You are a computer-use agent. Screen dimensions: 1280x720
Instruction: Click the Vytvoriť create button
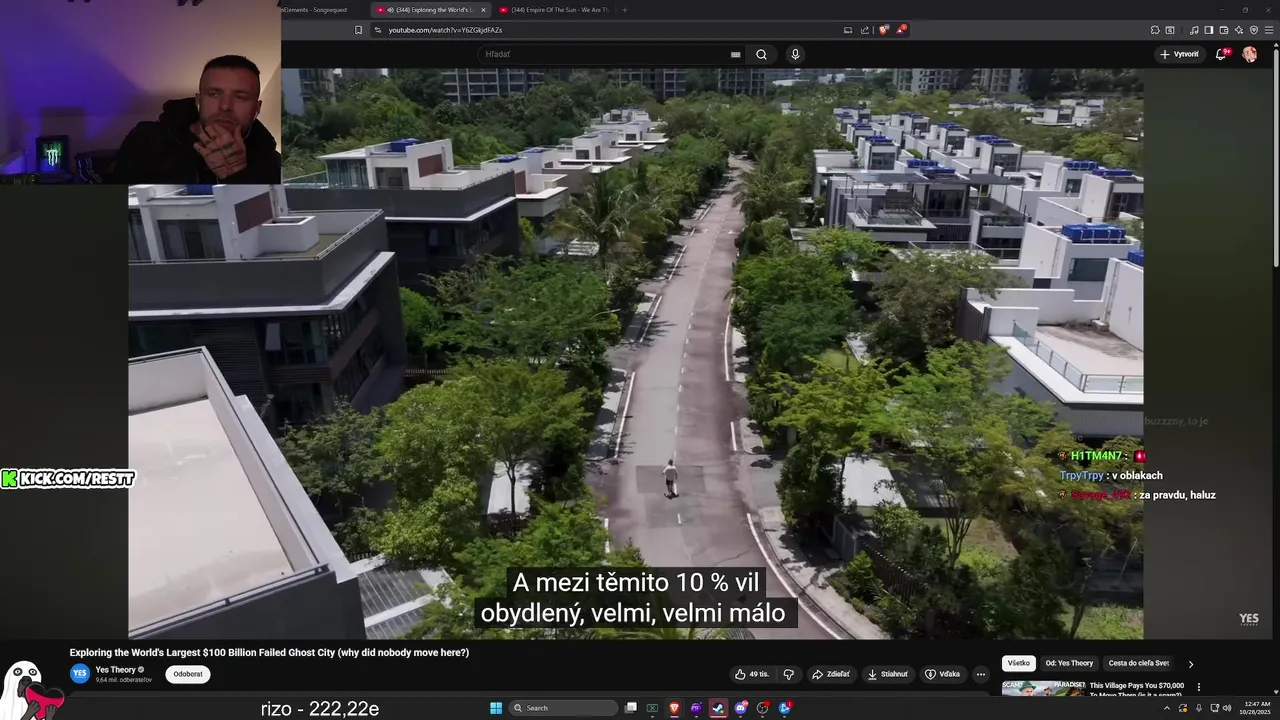[1179, 54]
